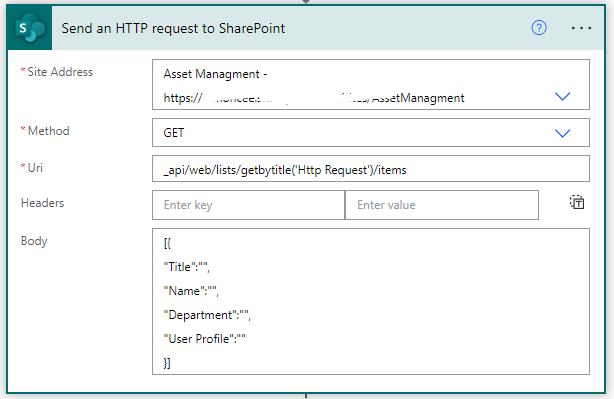
Task: Click the "Title" line in Body
Action: pos(186,267)
